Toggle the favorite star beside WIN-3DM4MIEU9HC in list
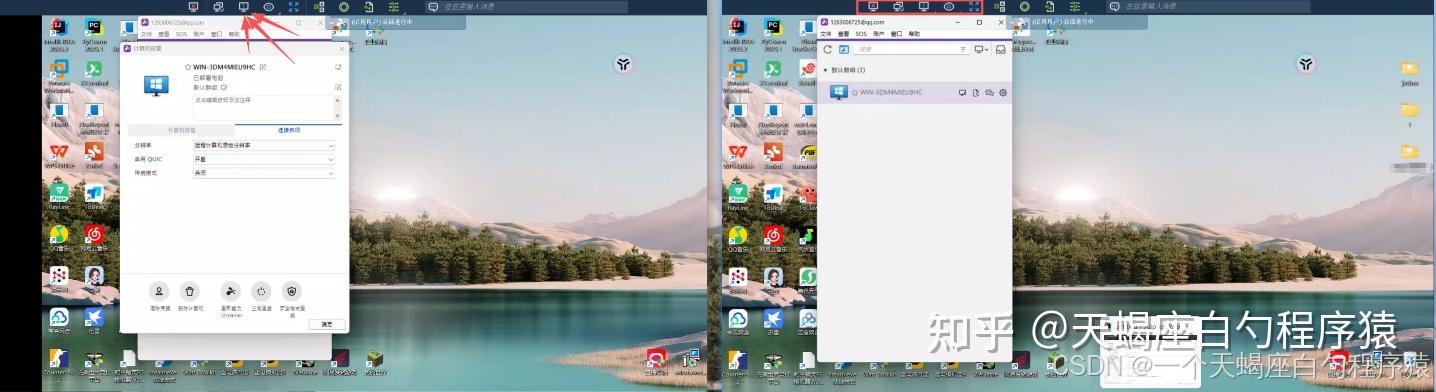The image size is (1436, 392). tap(855, 92)
